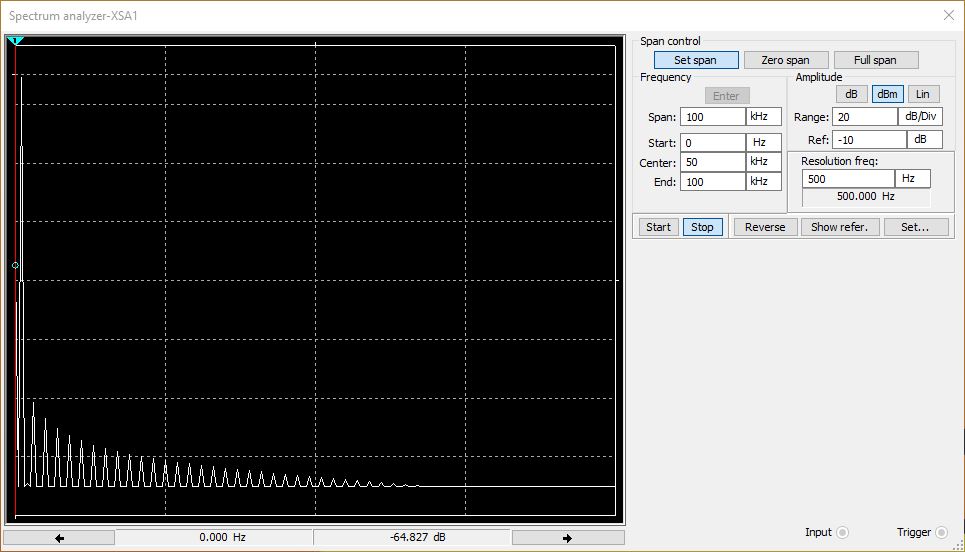The width and height of the screenshot is (965, 552).
Task: Click the Ref value field
Action: point(869,140)
